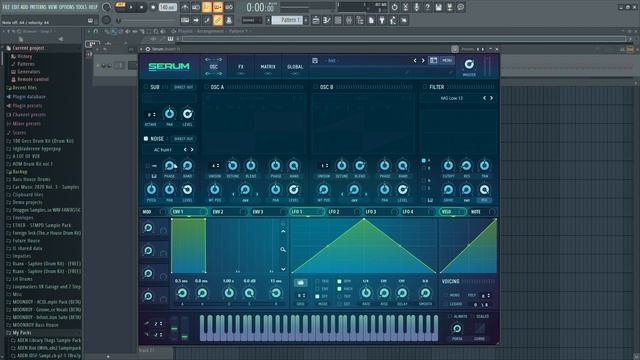The image size is (640, 360).
Task: Click the LFO RATE knob
Action: click(x=366, y=293)
